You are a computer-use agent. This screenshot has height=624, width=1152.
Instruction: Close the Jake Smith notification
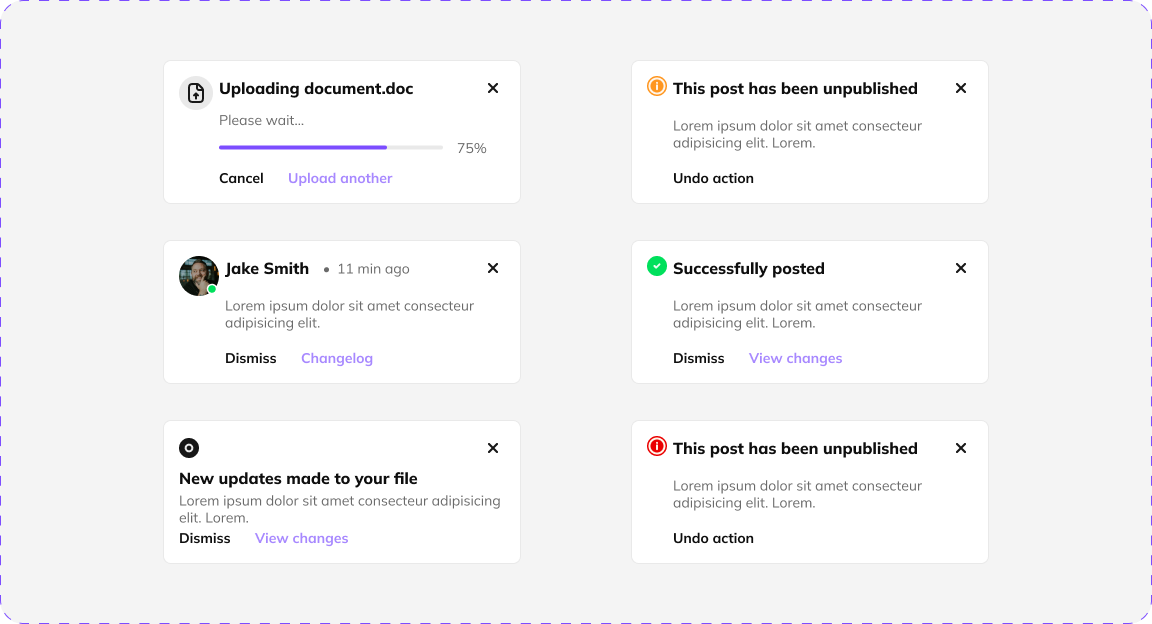[493, 268]
